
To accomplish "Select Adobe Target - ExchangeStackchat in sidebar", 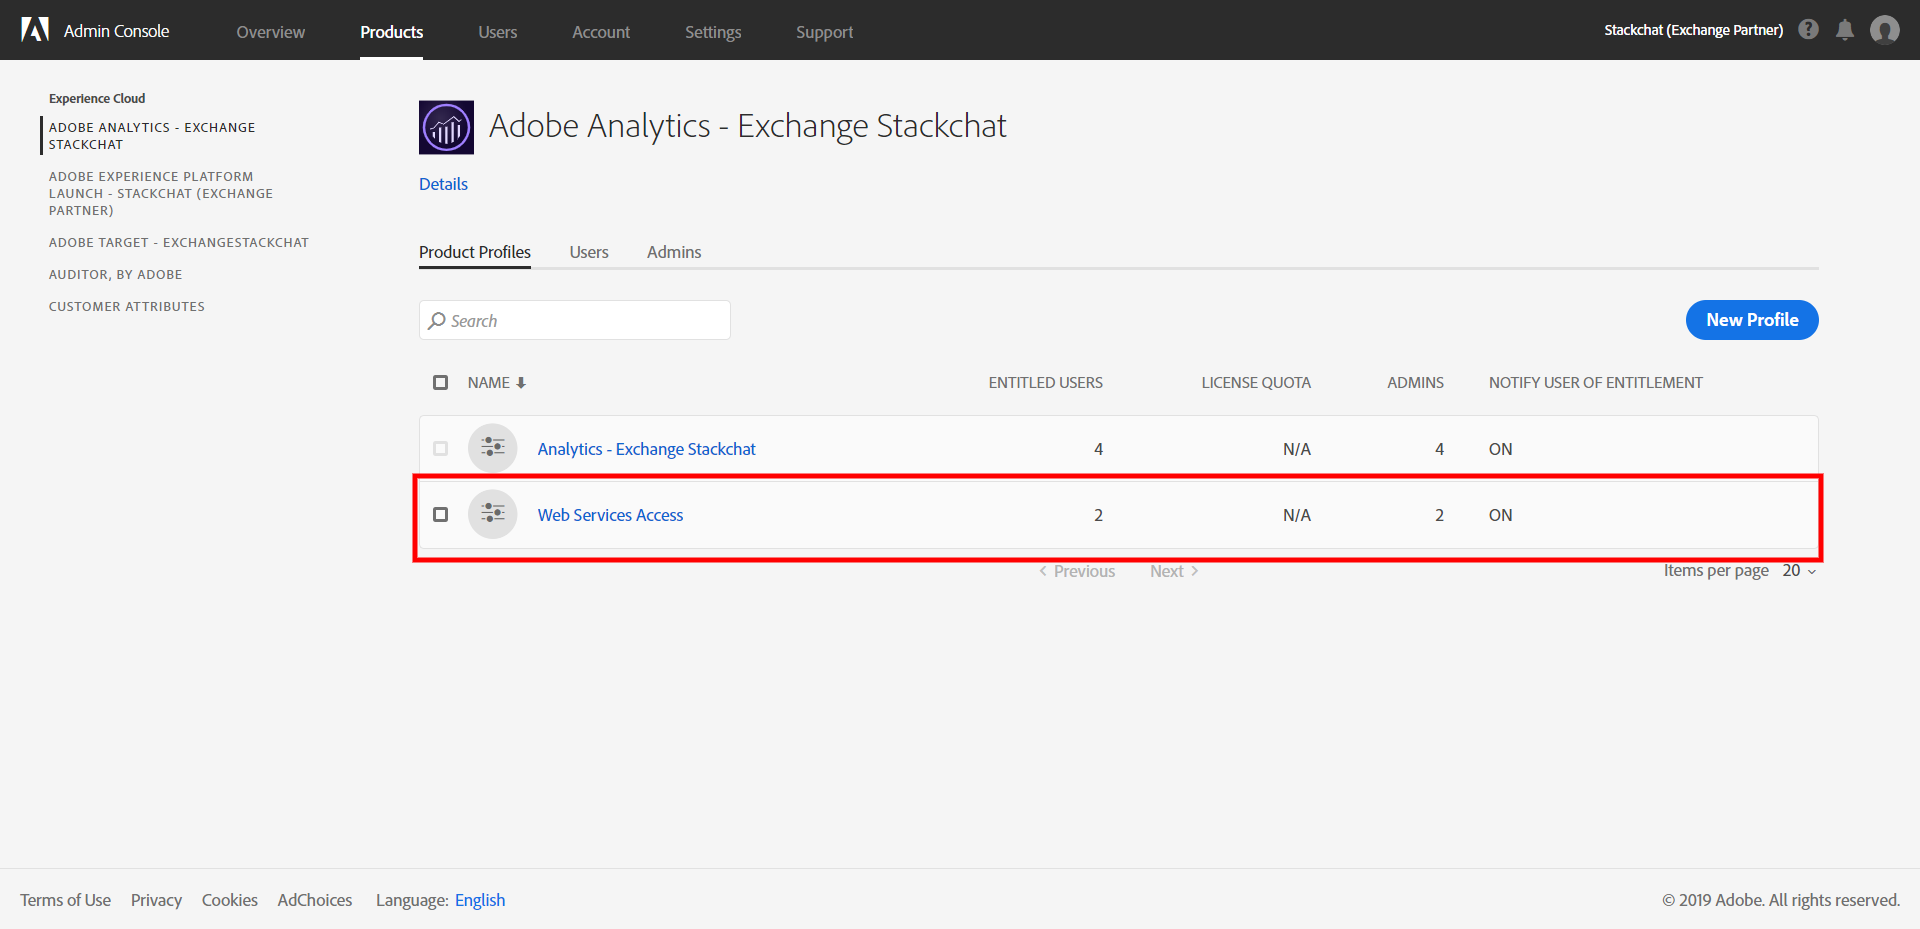I will (179, 243).
